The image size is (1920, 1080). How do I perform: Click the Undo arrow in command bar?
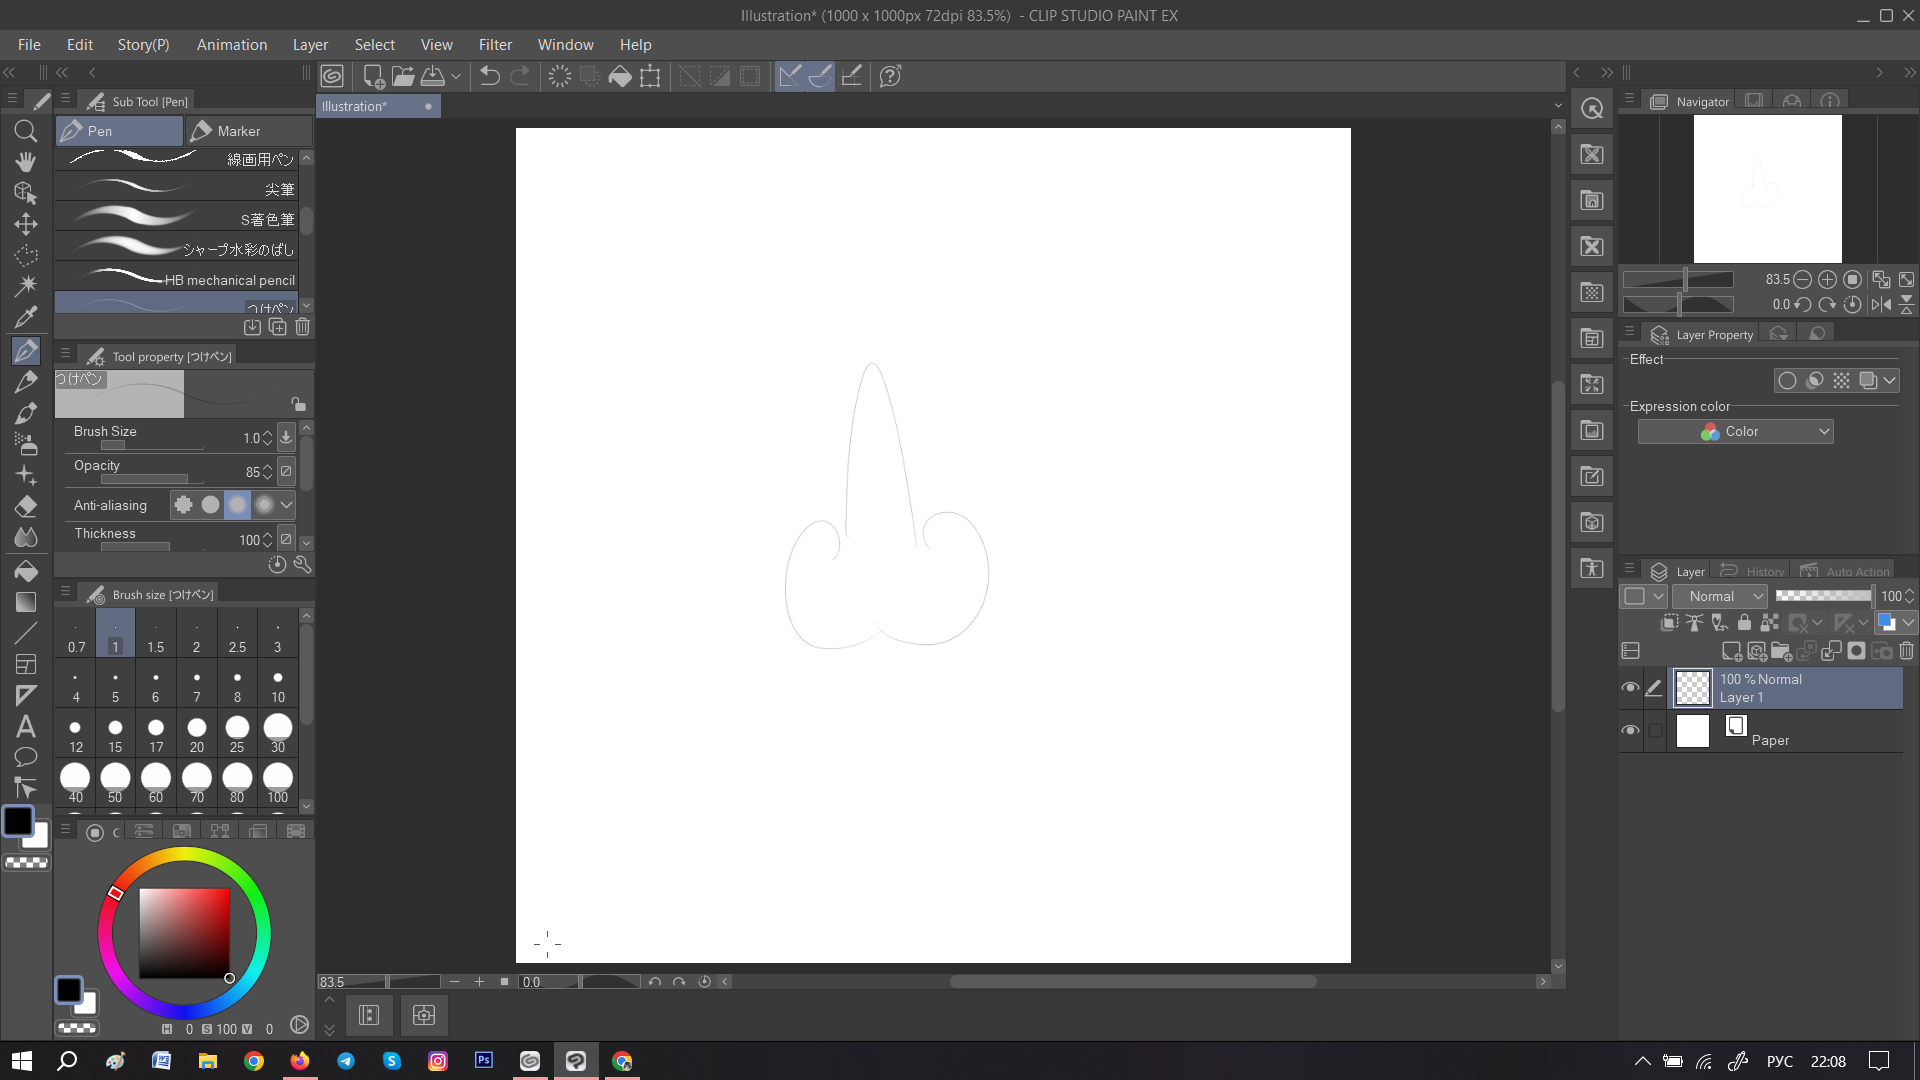coord(489,76)
